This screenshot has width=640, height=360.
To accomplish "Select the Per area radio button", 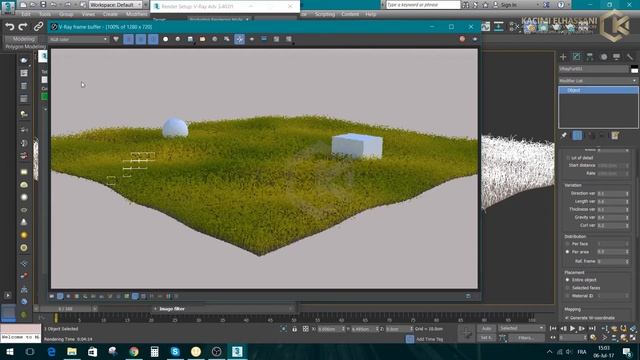I will click(x=567, y=252).
